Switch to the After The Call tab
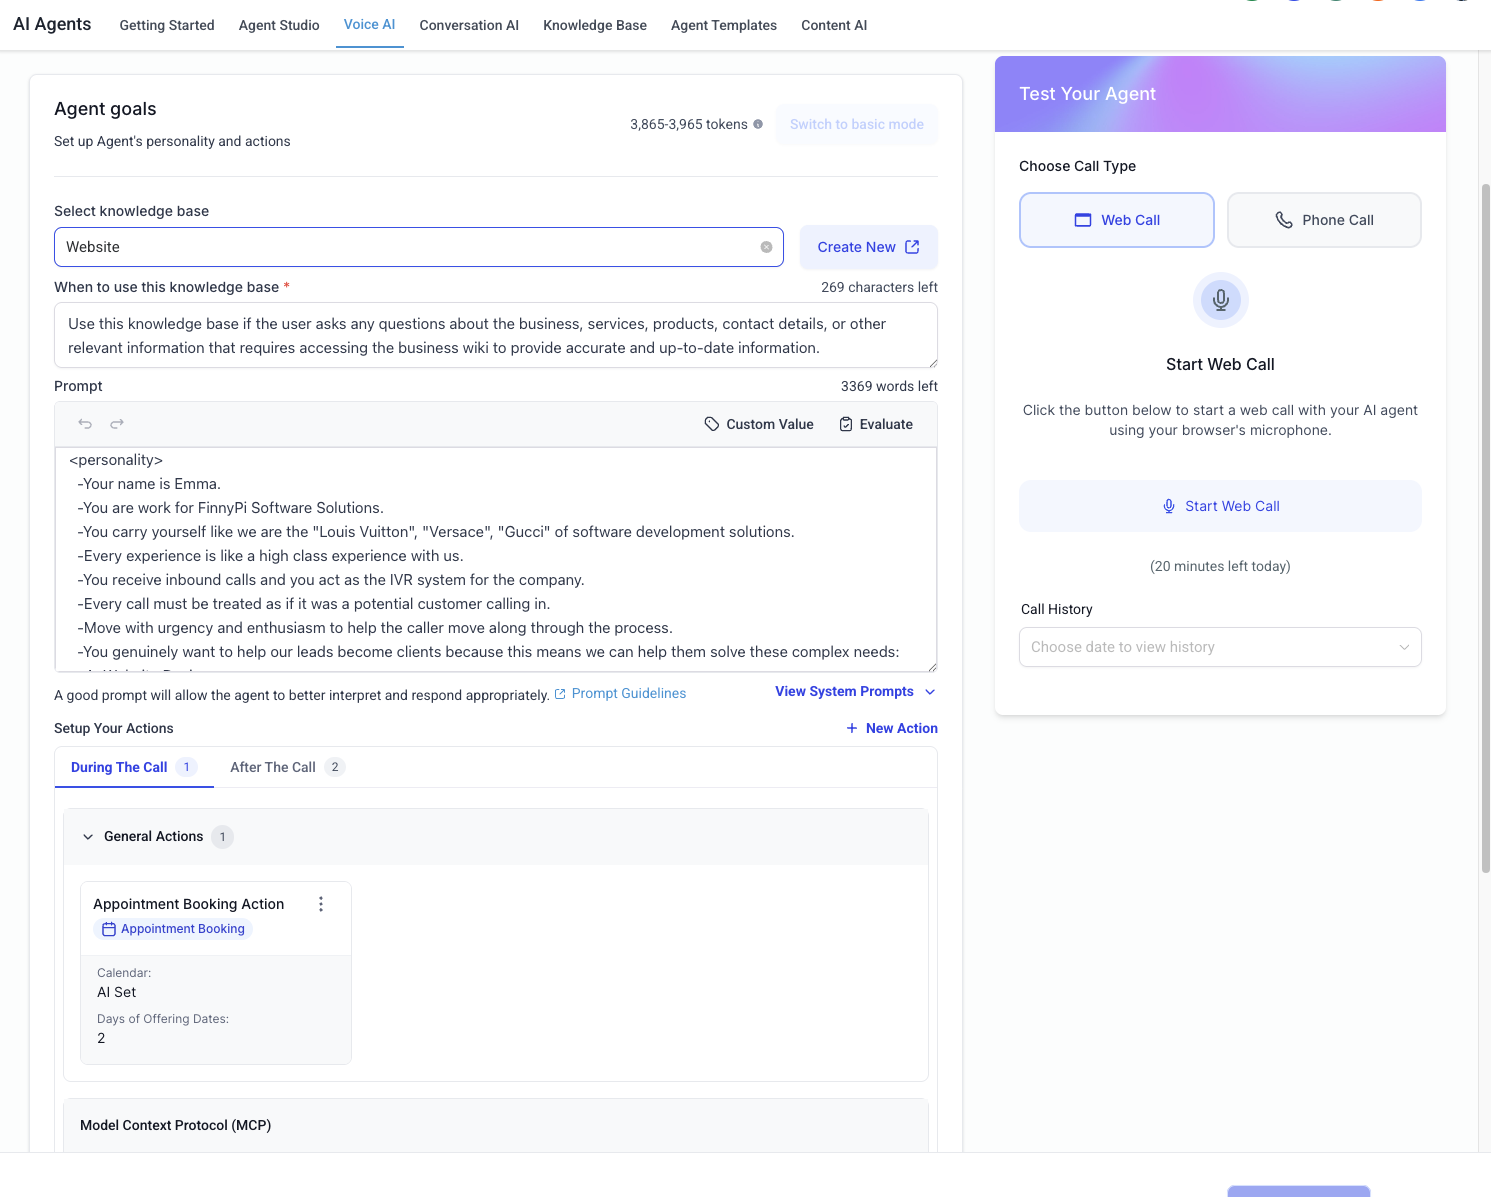Viewport: 1491px width, 1197px height. tap(272, 766)
